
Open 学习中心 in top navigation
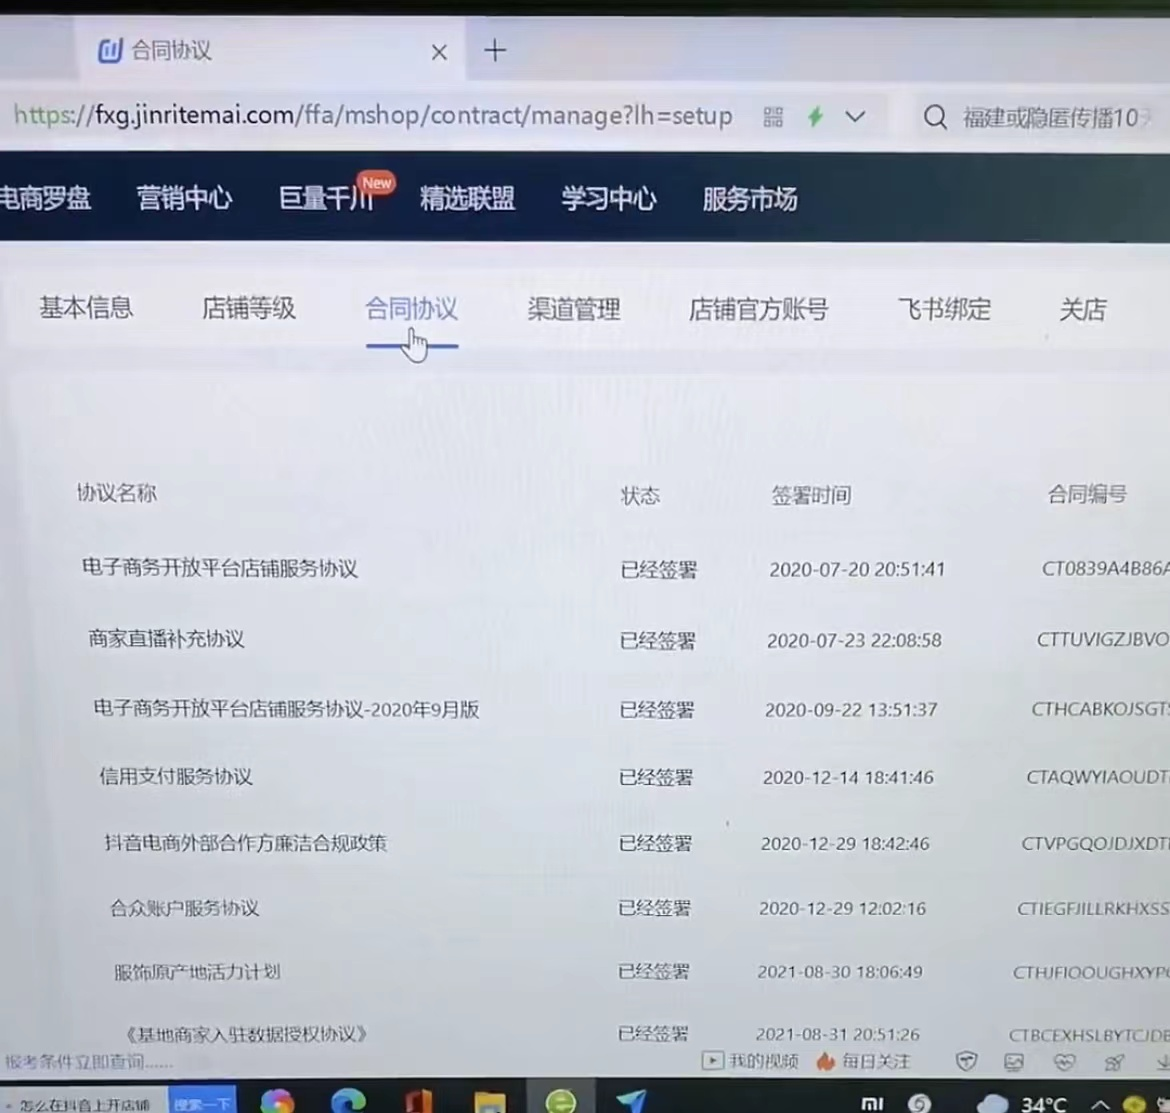(609, 199)
